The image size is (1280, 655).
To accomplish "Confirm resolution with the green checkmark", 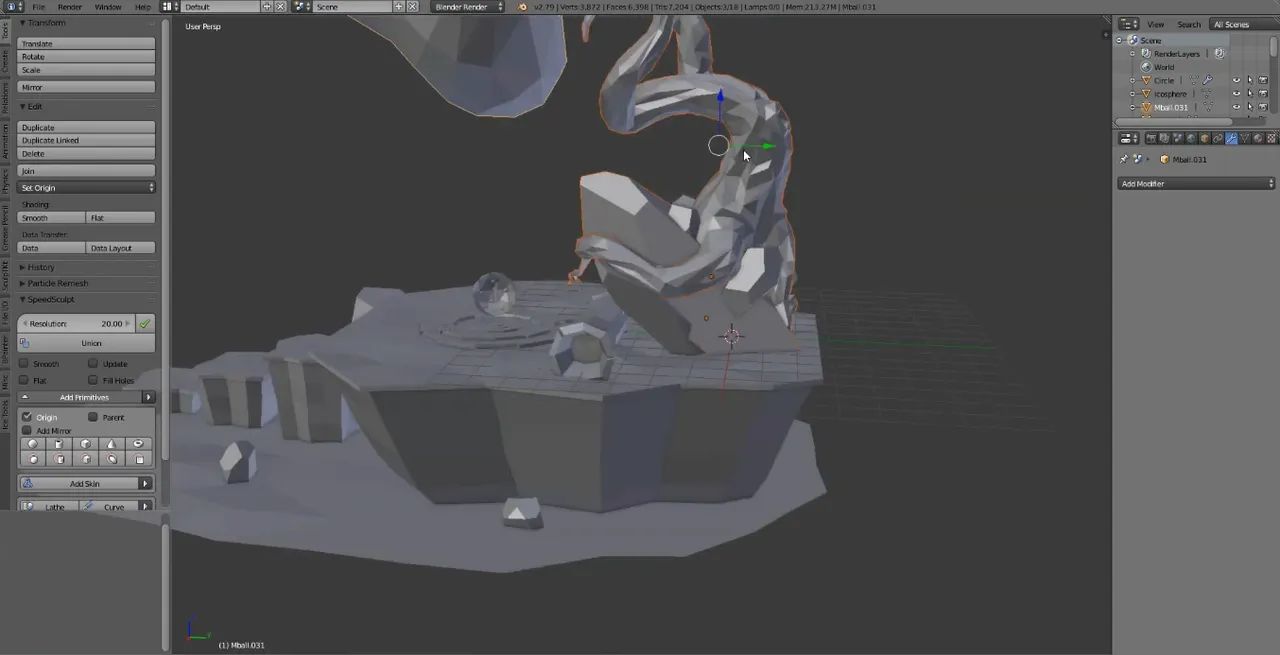I will point(145,324).
